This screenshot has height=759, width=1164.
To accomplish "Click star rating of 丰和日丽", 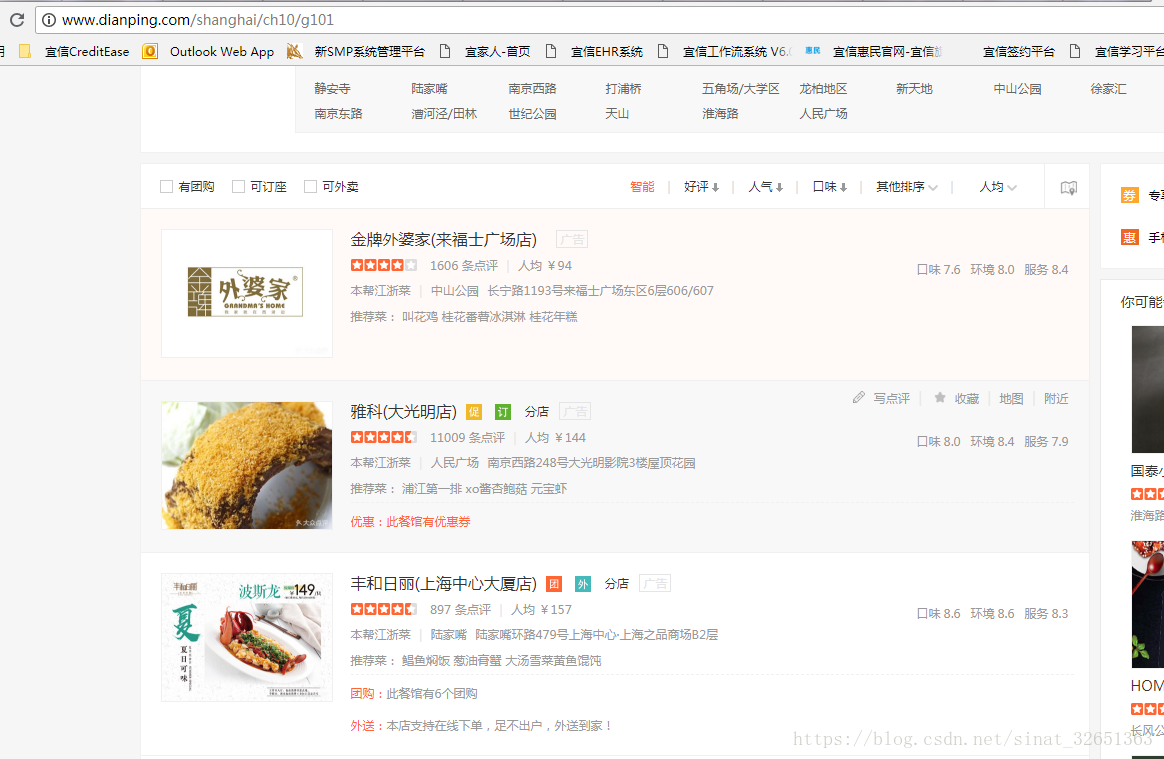I will pyautogui.click(x=384, y=609).
